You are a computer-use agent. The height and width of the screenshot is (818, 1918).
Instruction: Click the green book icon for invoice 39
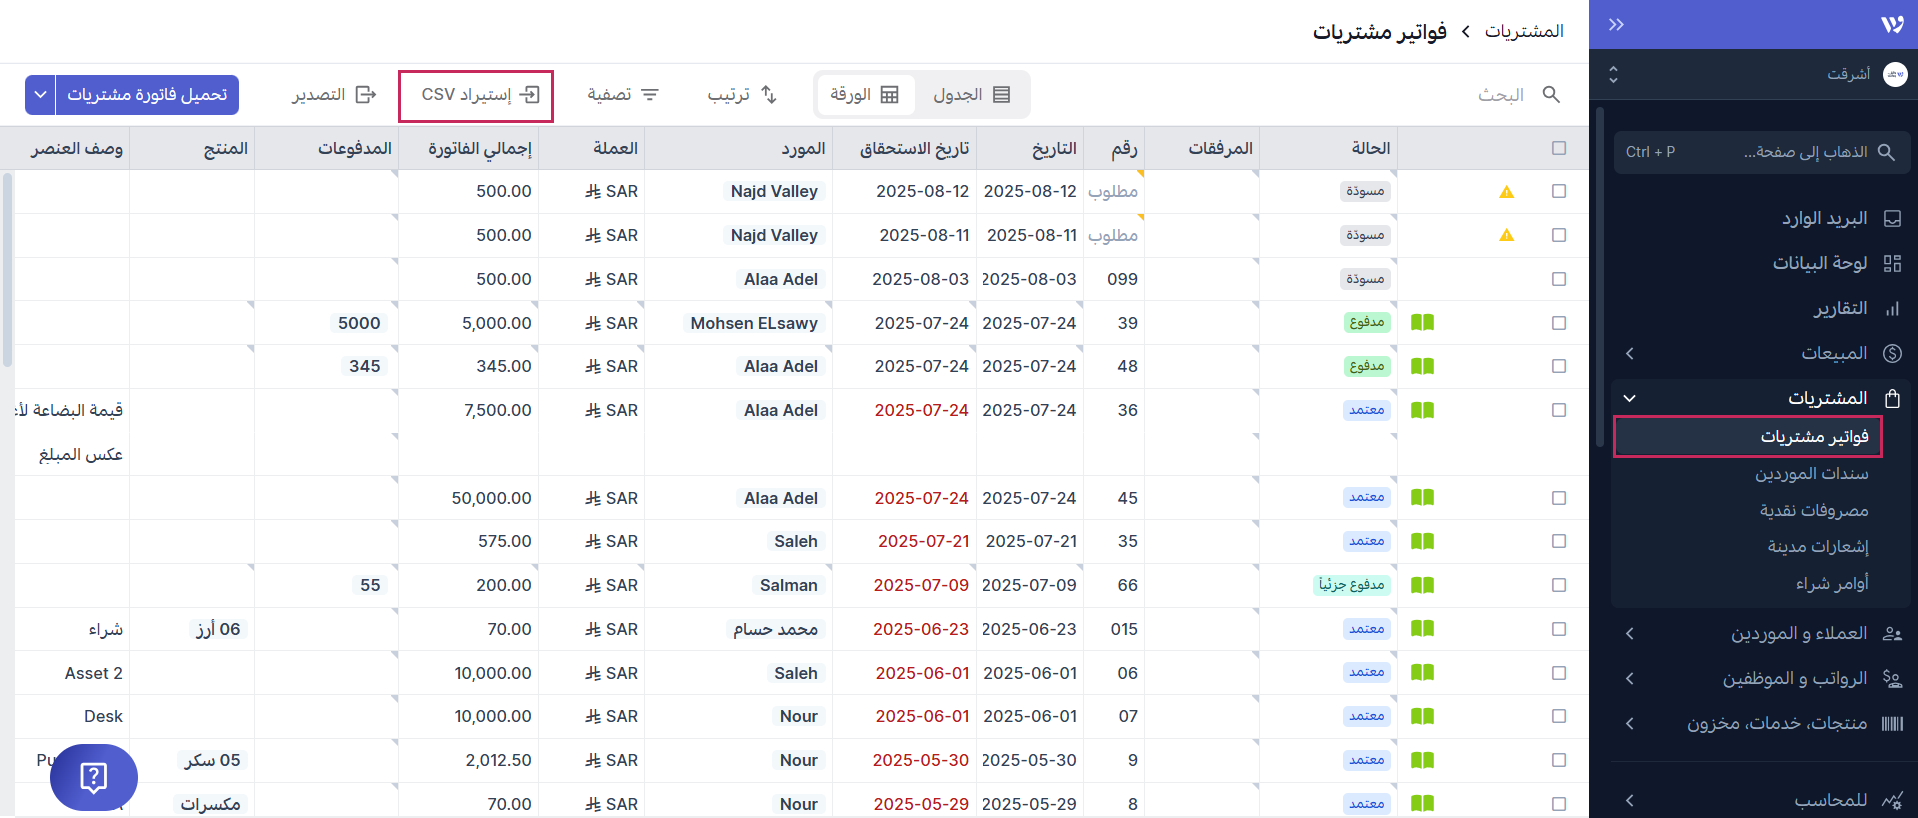[x=1422, y=323]
